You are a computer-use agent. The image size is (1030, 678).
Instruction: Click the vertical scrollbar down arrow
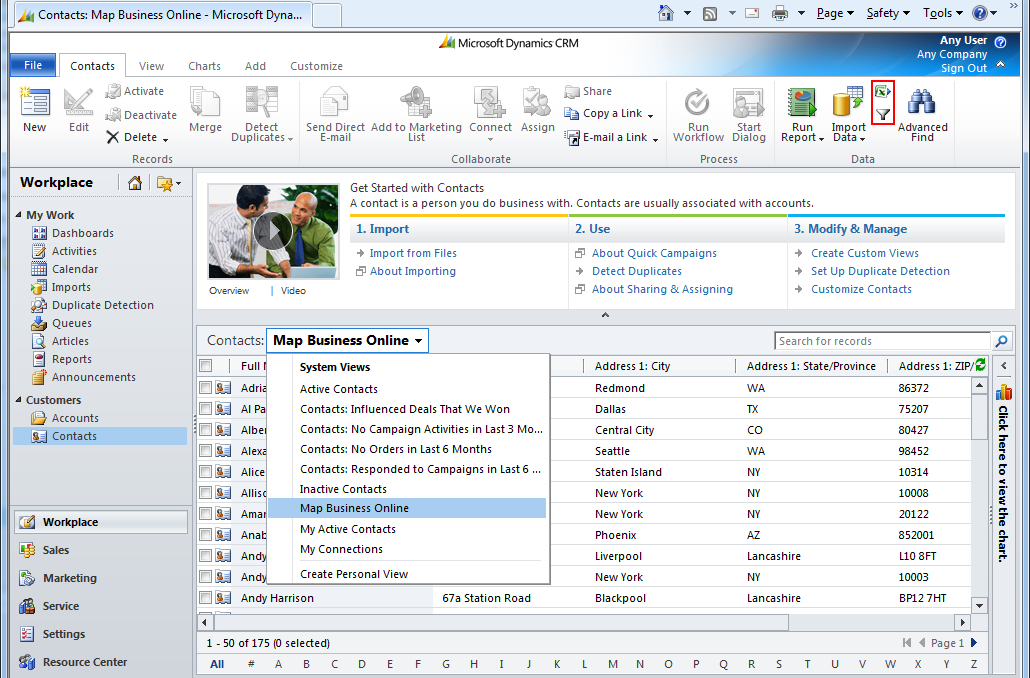(979, 606)
